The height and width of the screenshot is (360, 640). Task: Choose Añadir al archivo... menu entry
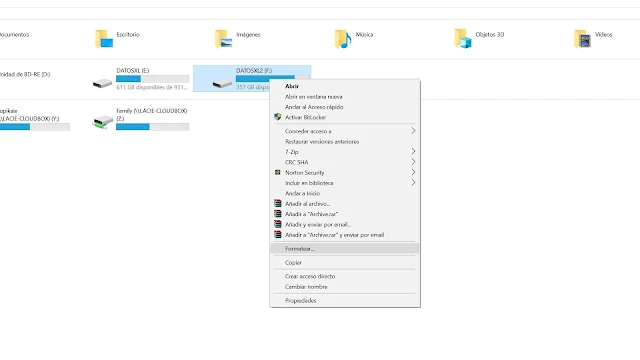pyautogui.click(x=345, y=204)
